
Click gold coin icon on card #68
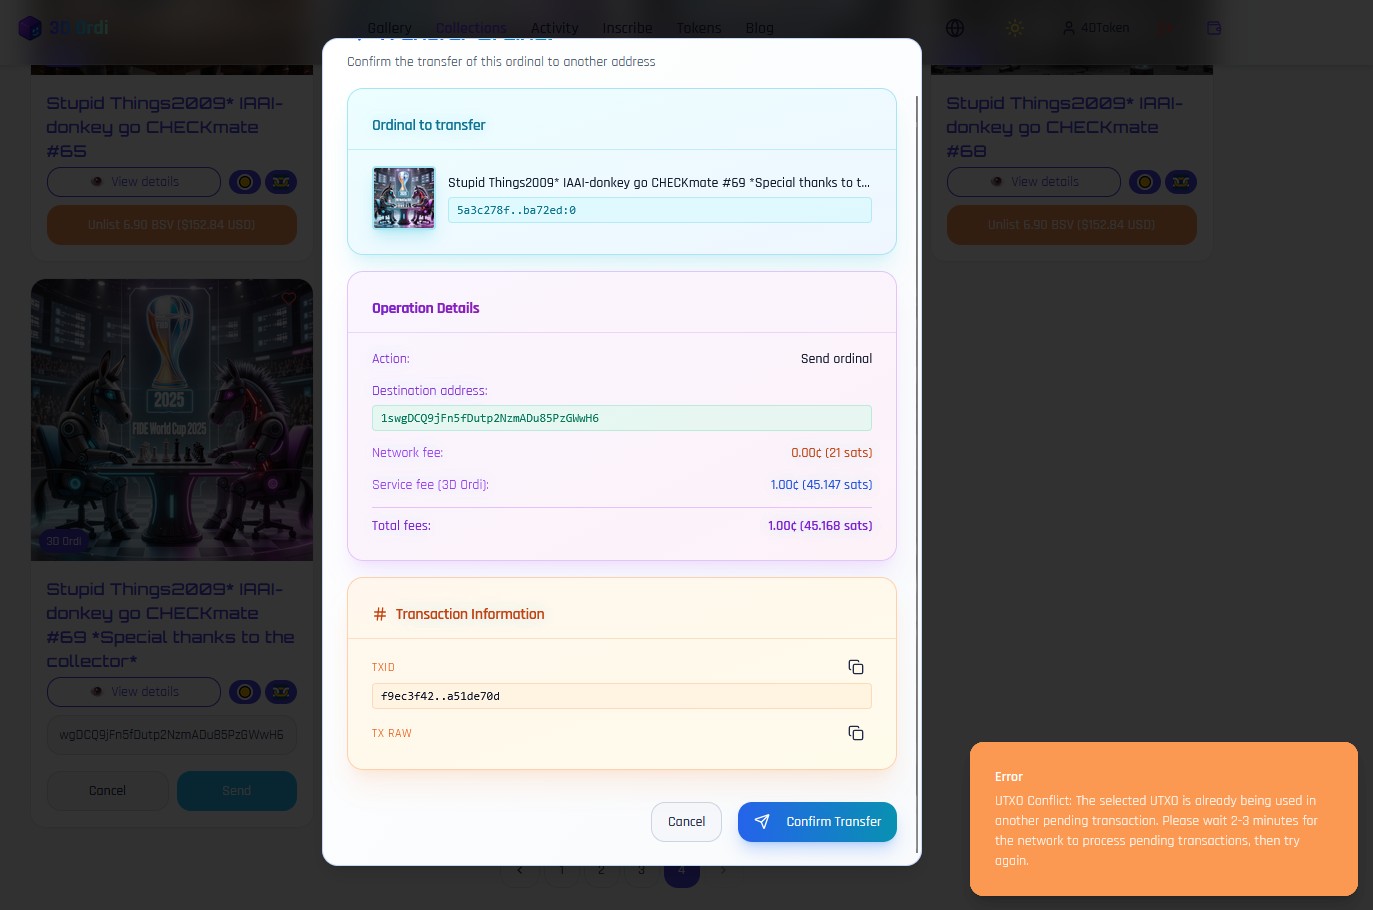(x=1145, y=182)
